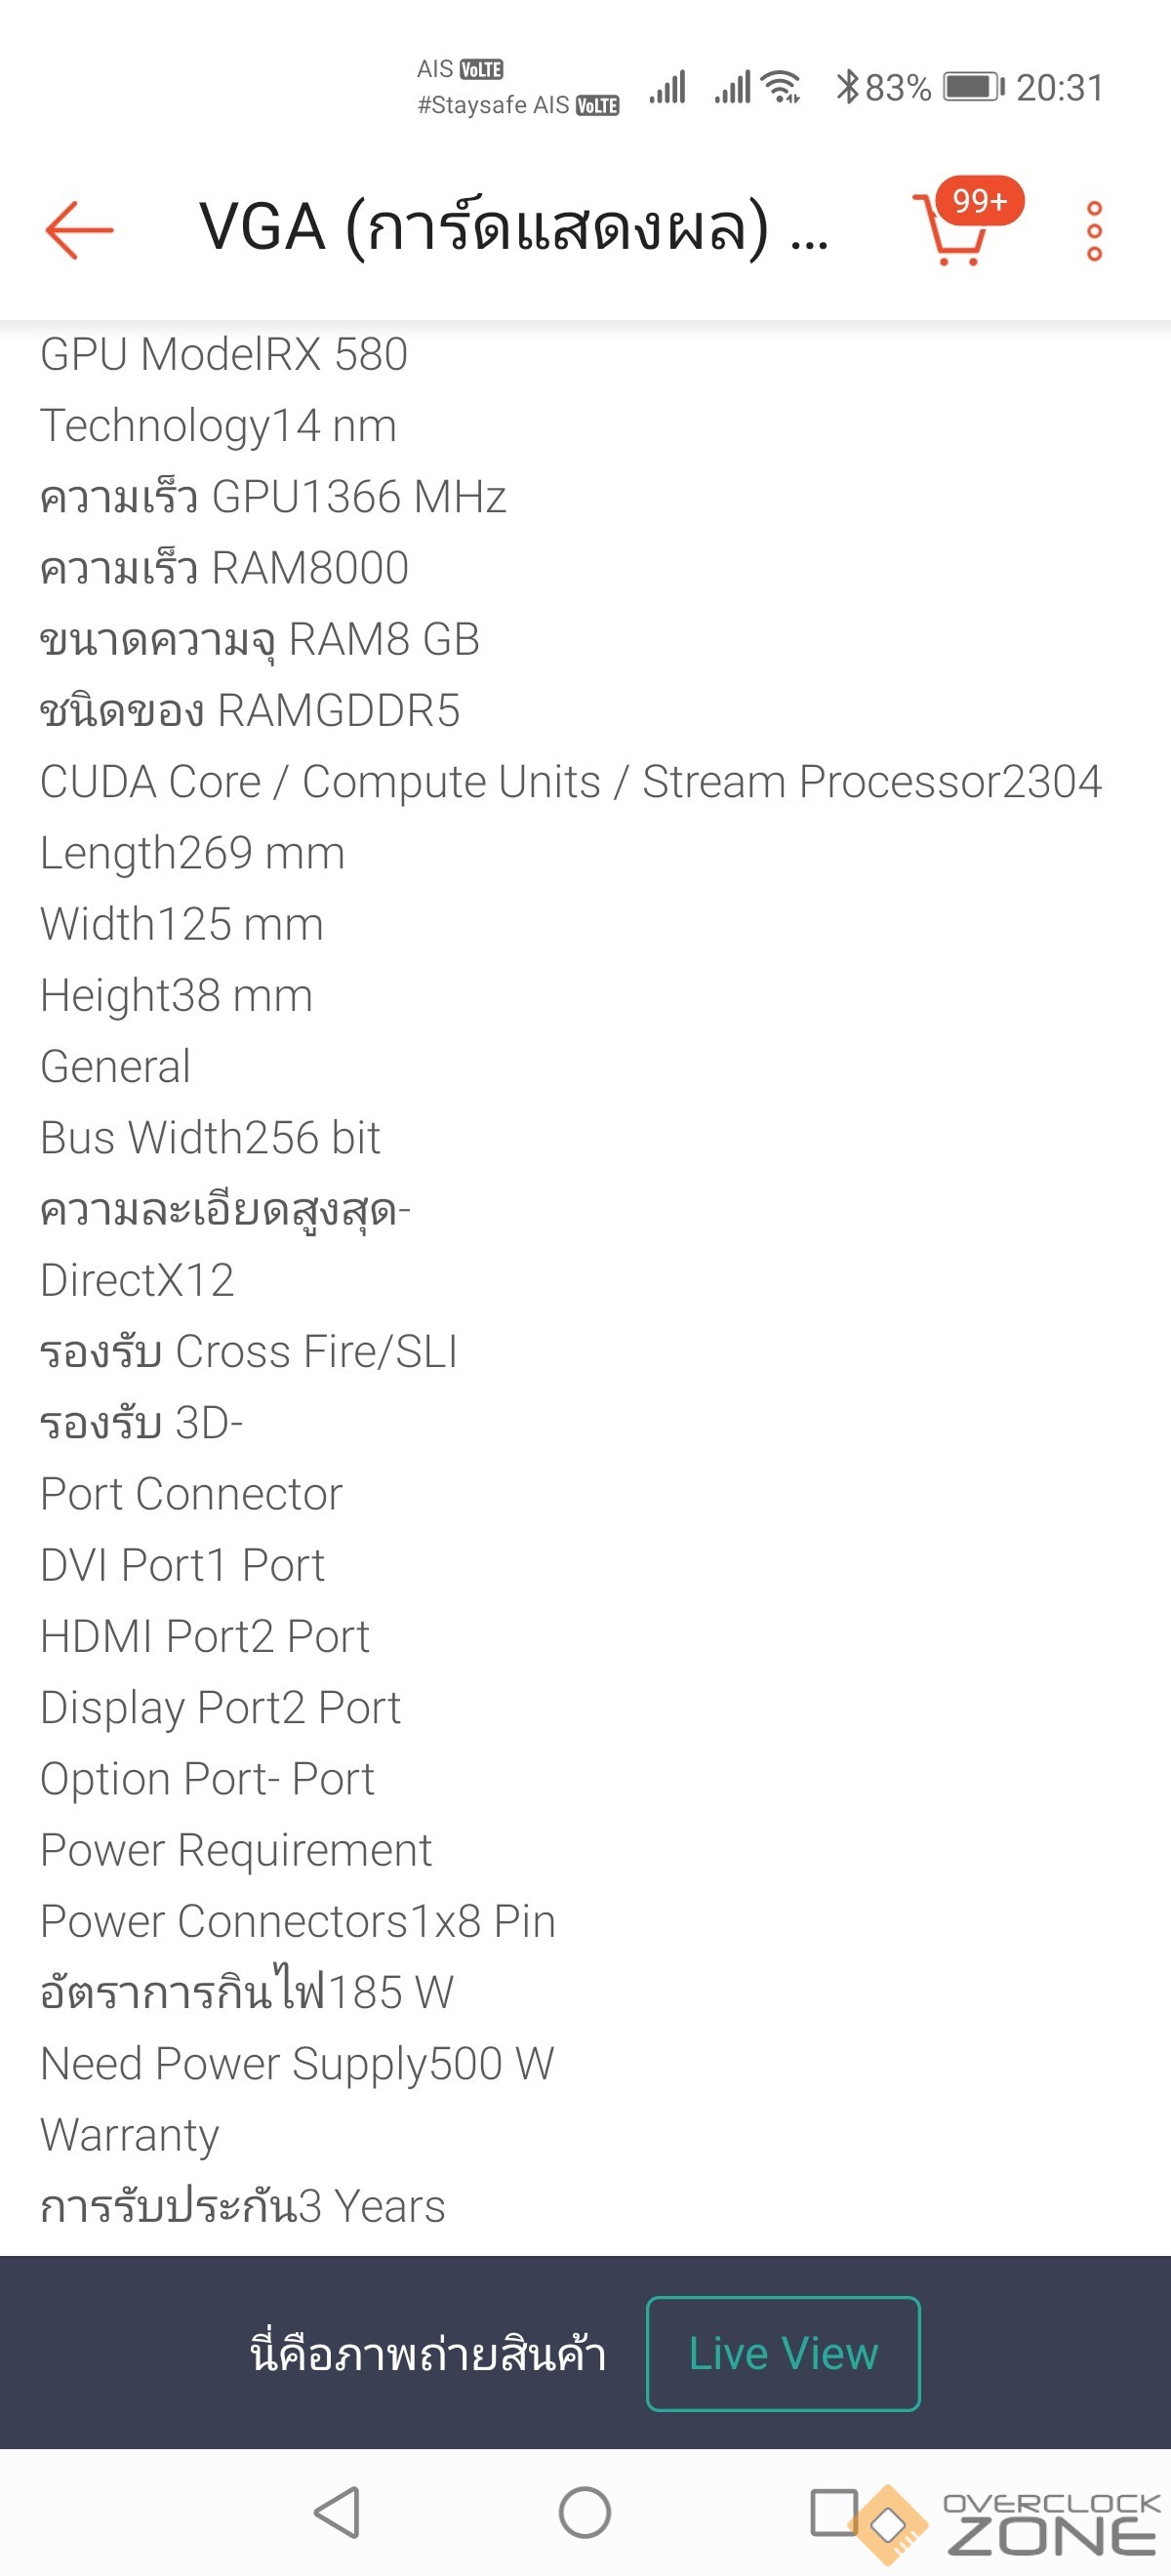Tap the นี่คือภาพถ่ายสินค้า banner text
Viewport: 1171px width, 2576px height.
tap(428, 2353)
